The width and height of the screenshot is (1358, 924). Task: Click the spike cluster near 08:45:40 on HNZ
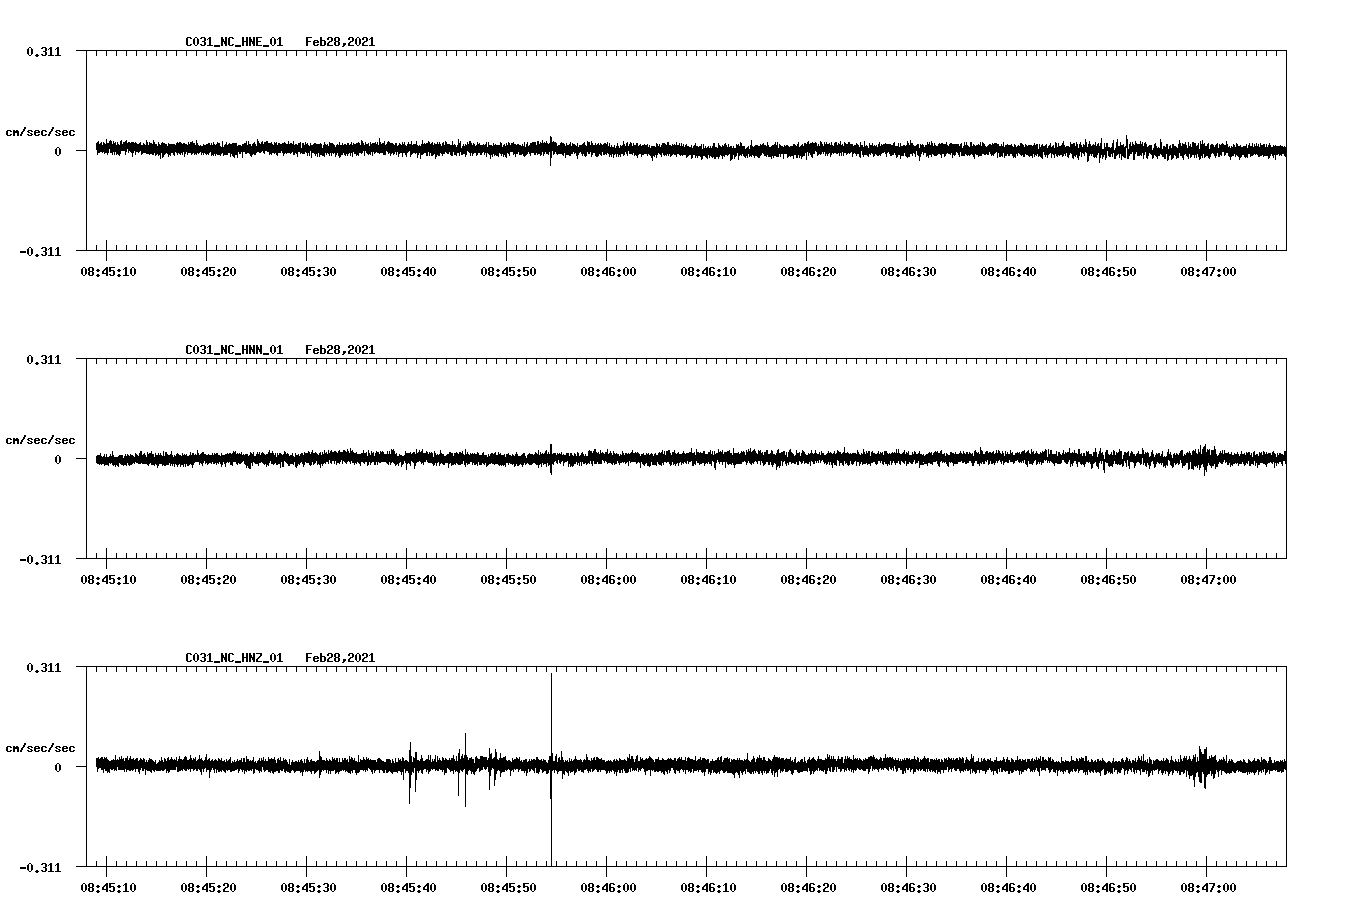[411, 775]
